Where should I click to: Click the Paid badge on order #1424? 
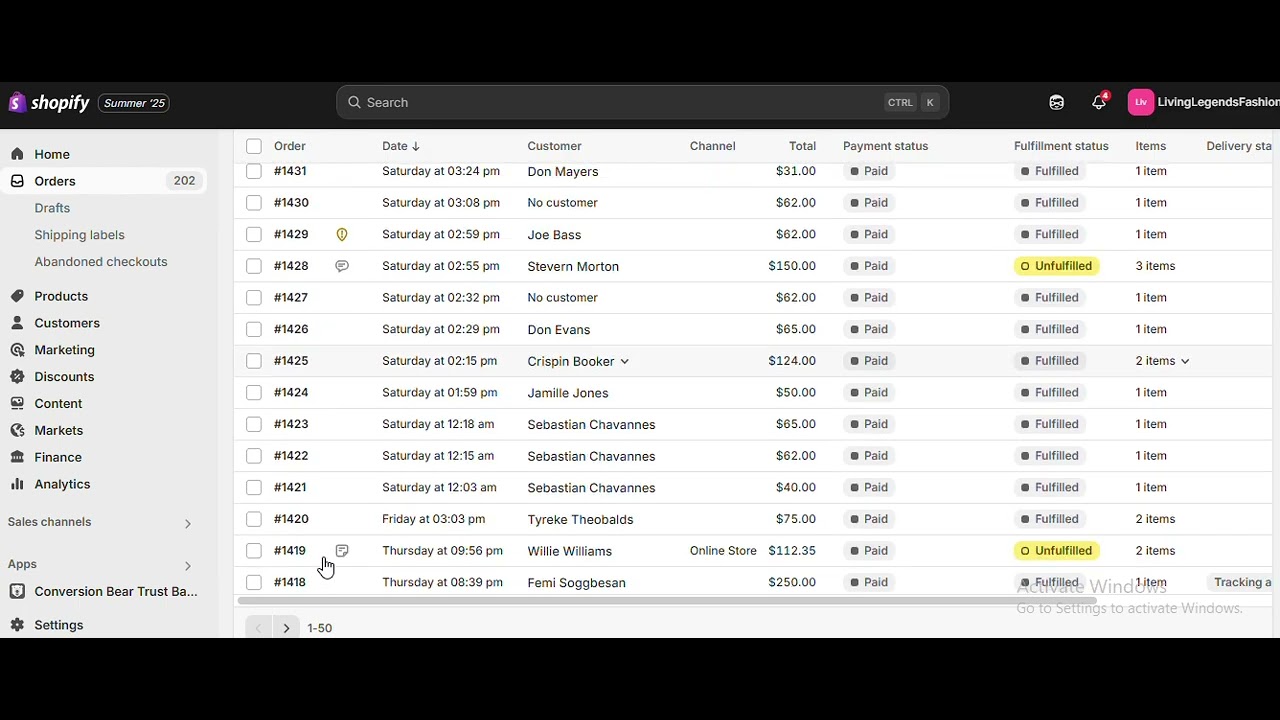coord(869,392)
